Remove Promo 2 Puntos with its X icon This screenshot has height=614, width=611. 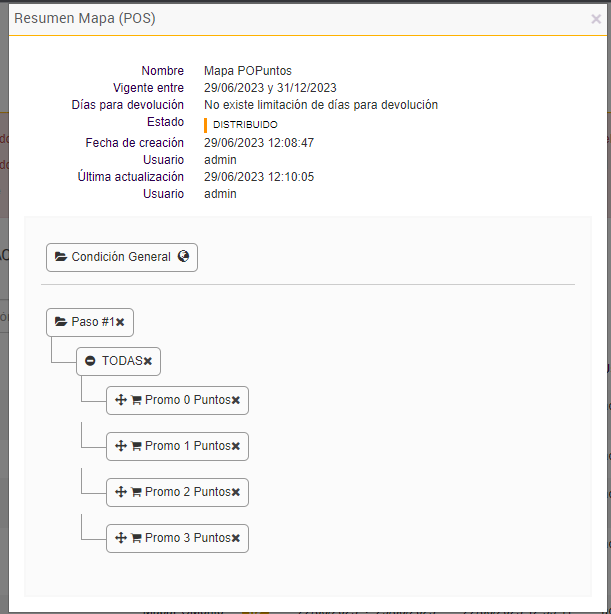pyautogui.click(x=236, y=492)
